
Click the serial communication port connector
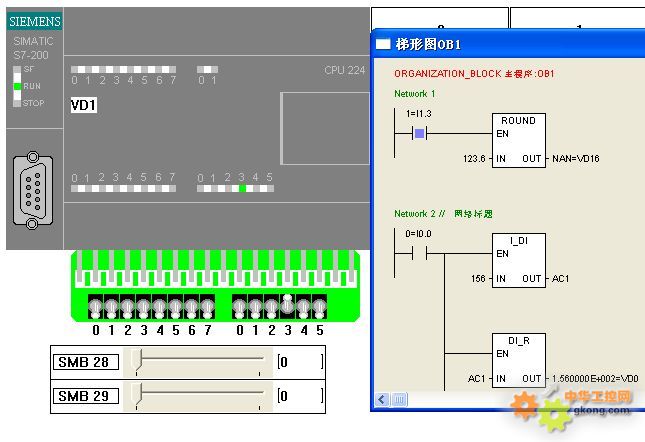click(33, 190)
